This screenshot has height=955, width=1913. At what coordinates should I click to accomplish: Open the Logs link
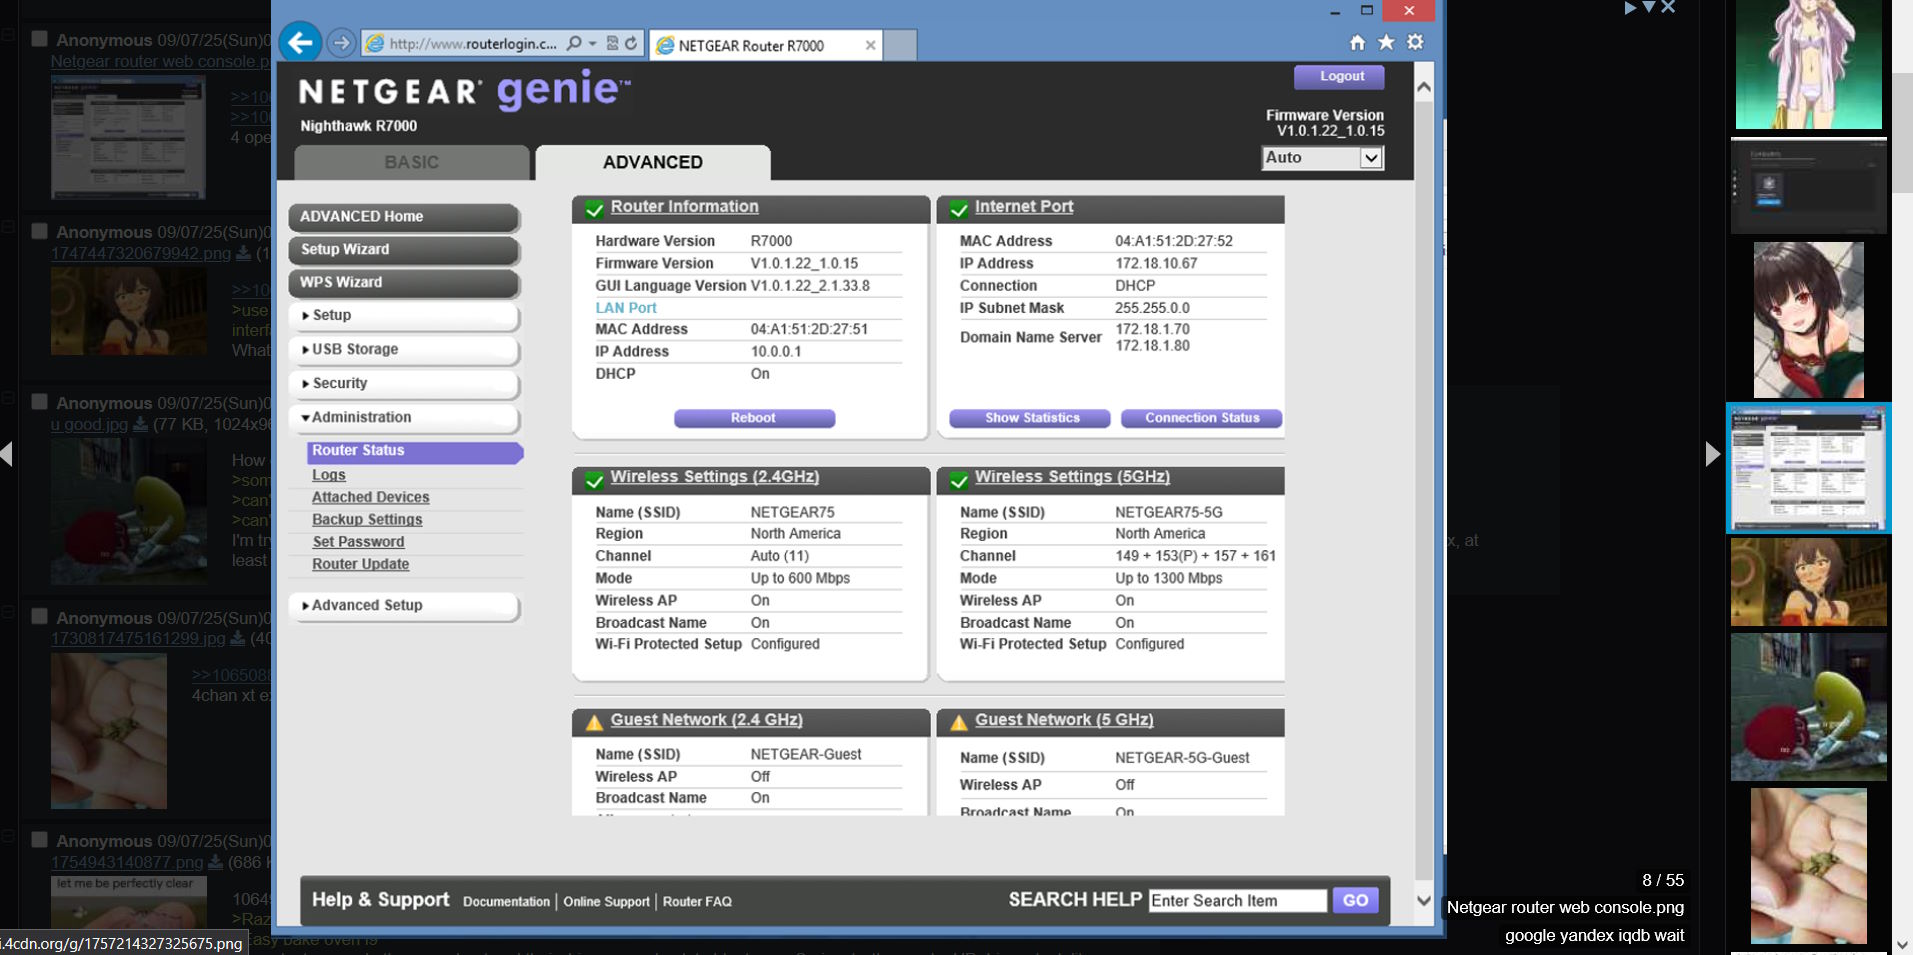point(328,475)
